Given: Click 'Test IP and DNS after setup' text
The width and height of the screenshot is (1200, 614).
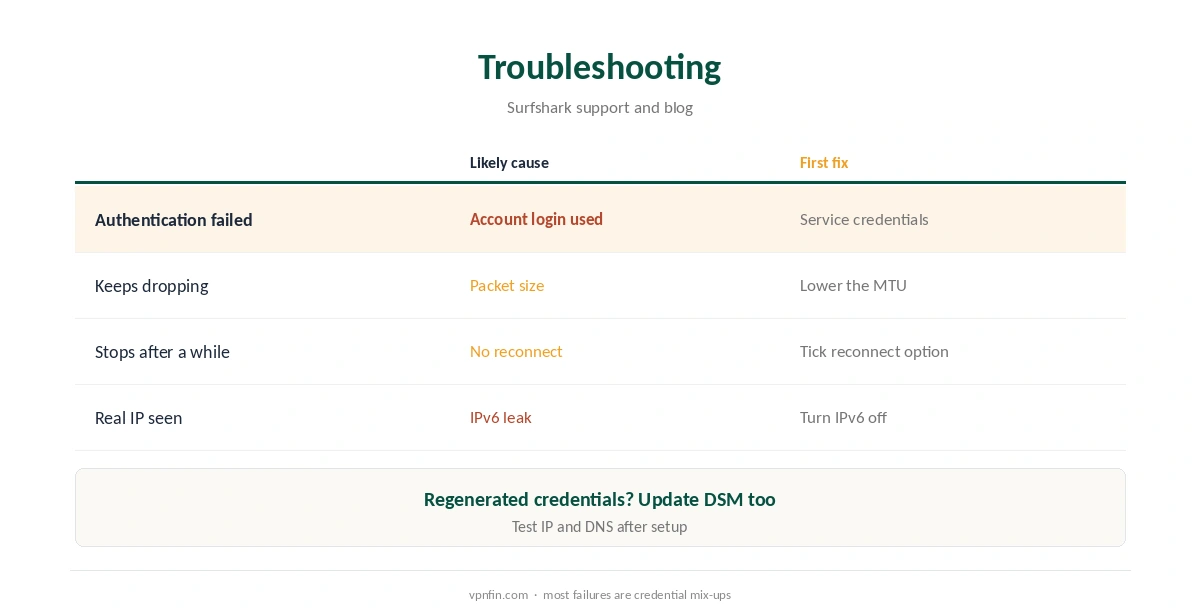Looking at the screenshot, I should click(x=599, y=526).
